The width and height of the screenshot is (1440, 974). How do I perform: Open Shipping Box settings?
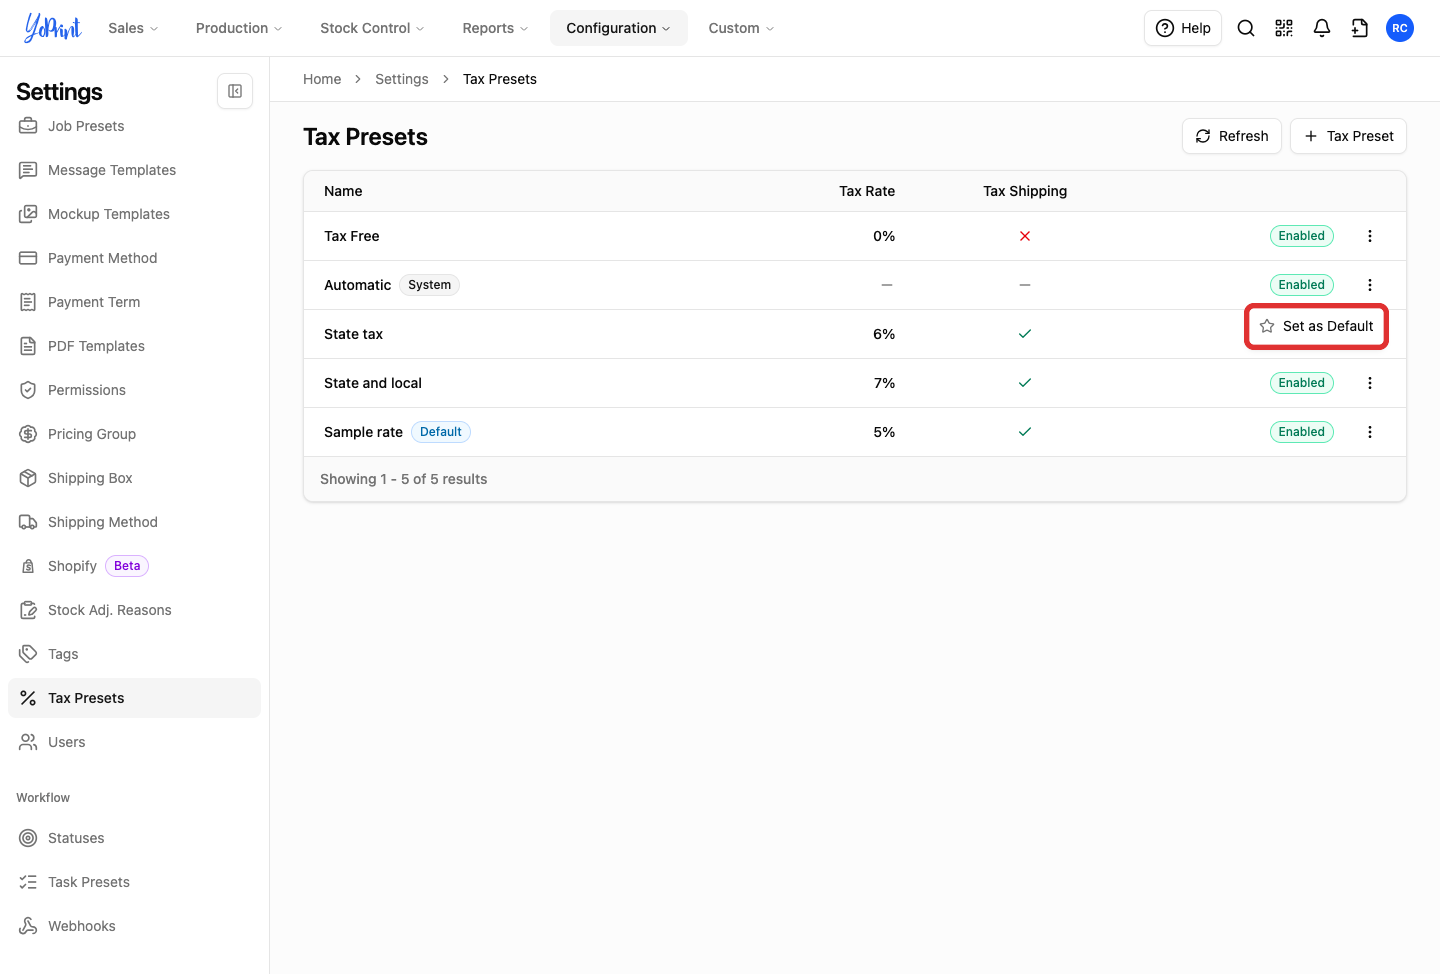(134, 478)
